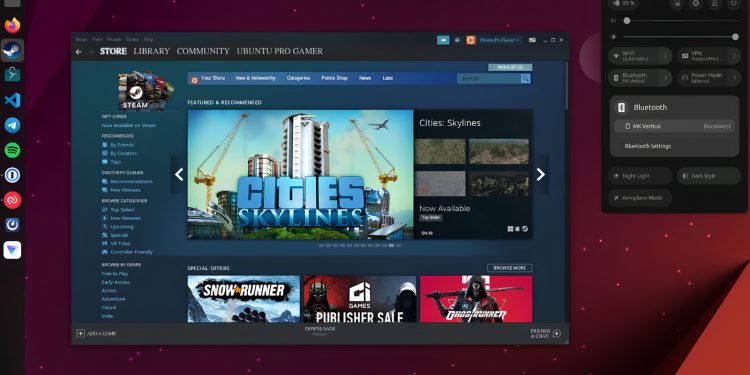750x375 pixels.
Task: Expand the Power Mode submenu arrow
Action: pyautogui.click(x=735, y=78)
